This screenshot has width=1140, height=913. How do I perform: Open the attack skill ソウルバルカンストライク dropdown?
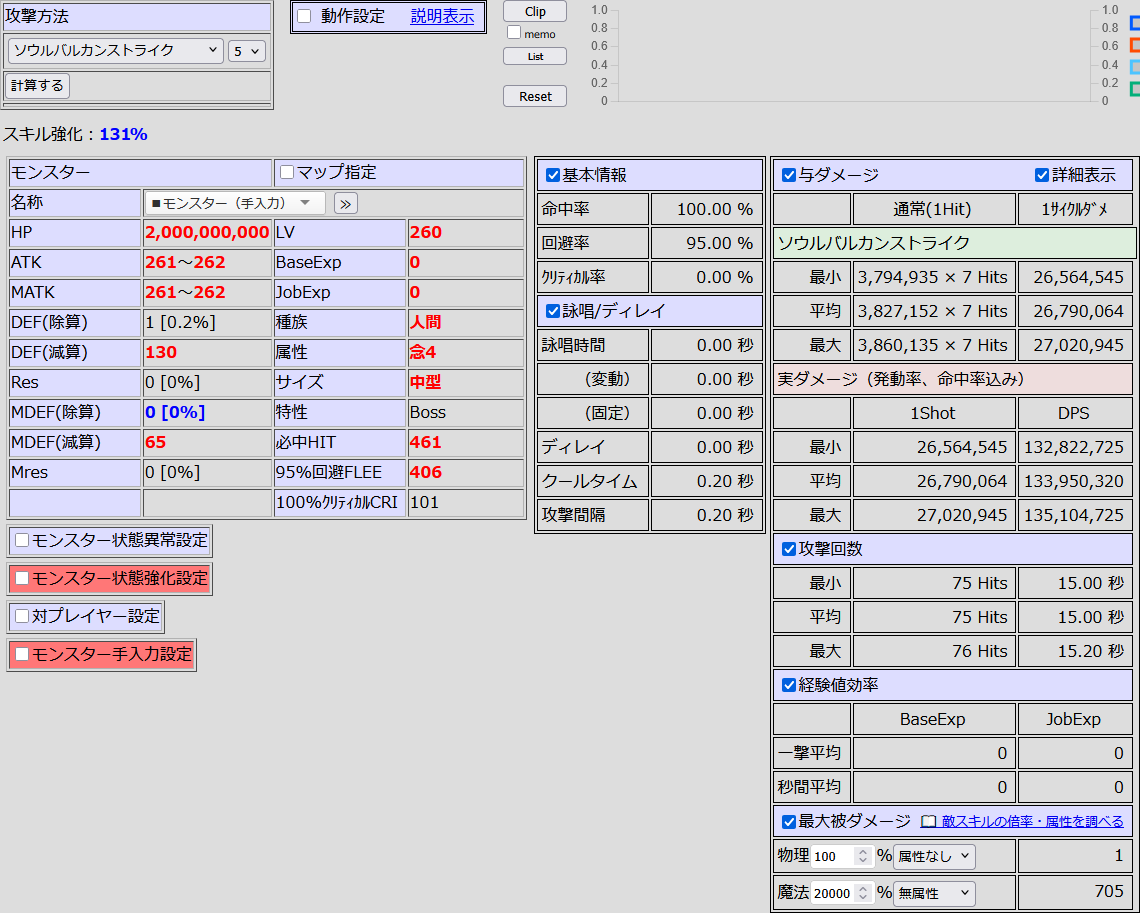115,50
